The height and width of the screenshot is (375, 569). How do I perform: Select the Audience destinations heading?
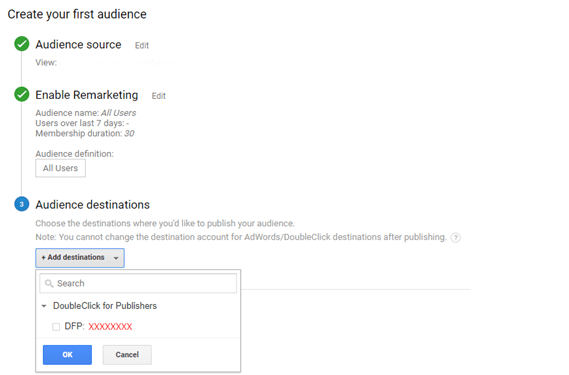click(93, 205)
